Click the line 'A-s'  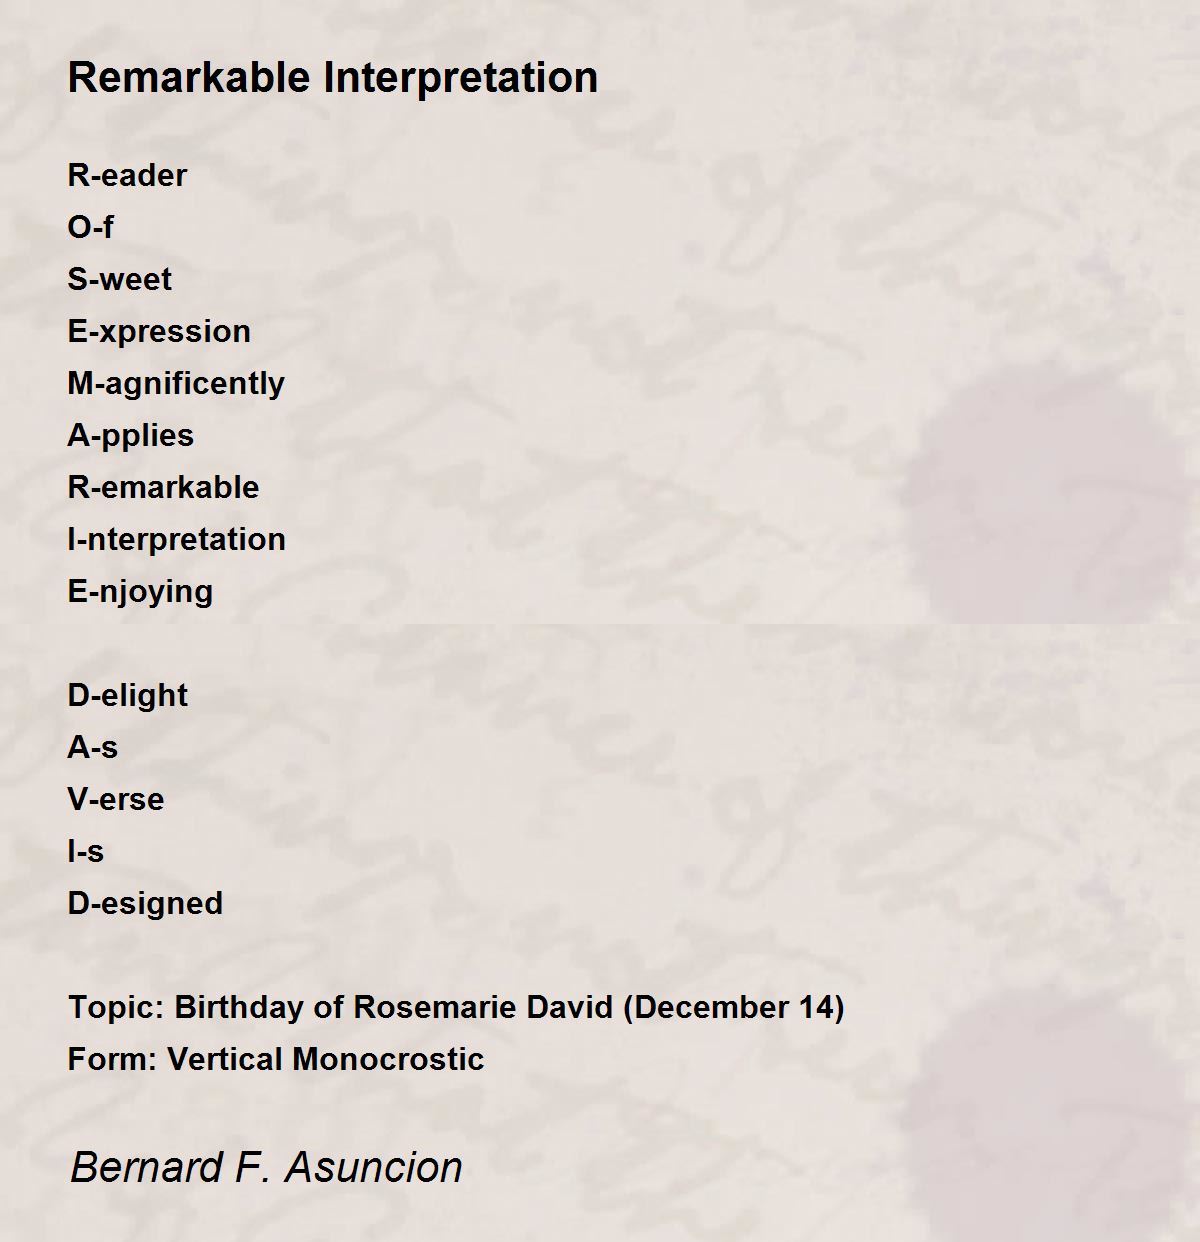[x=92, y=747]
